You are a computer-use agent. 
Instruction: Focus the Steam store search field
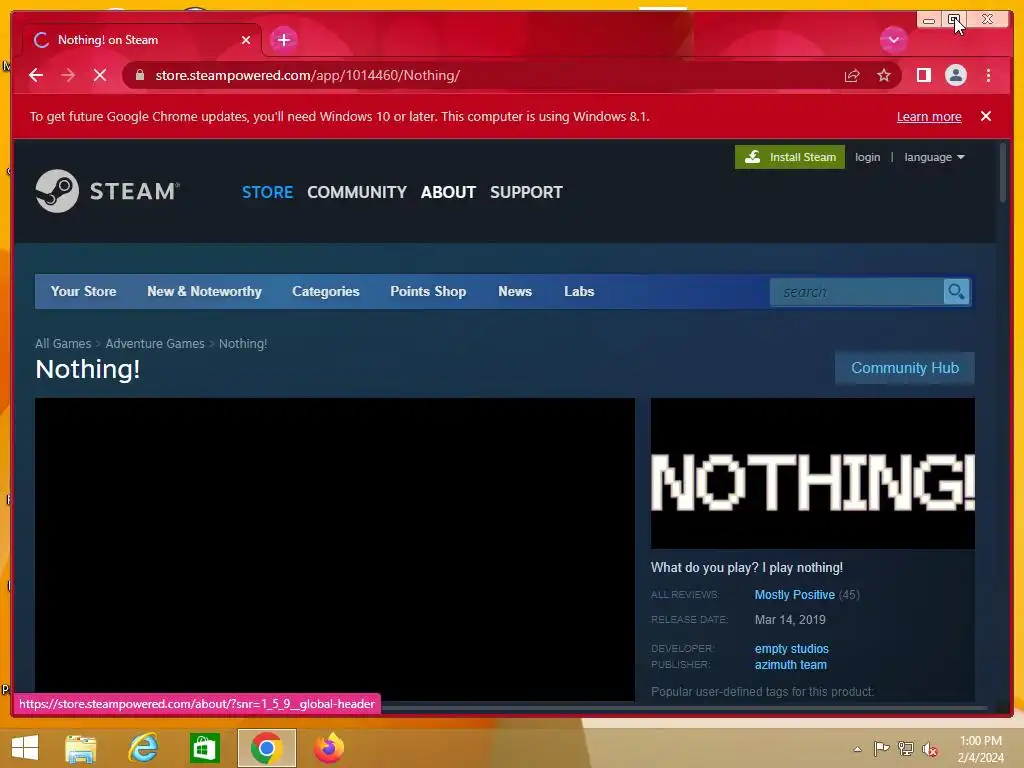[856, 292]
